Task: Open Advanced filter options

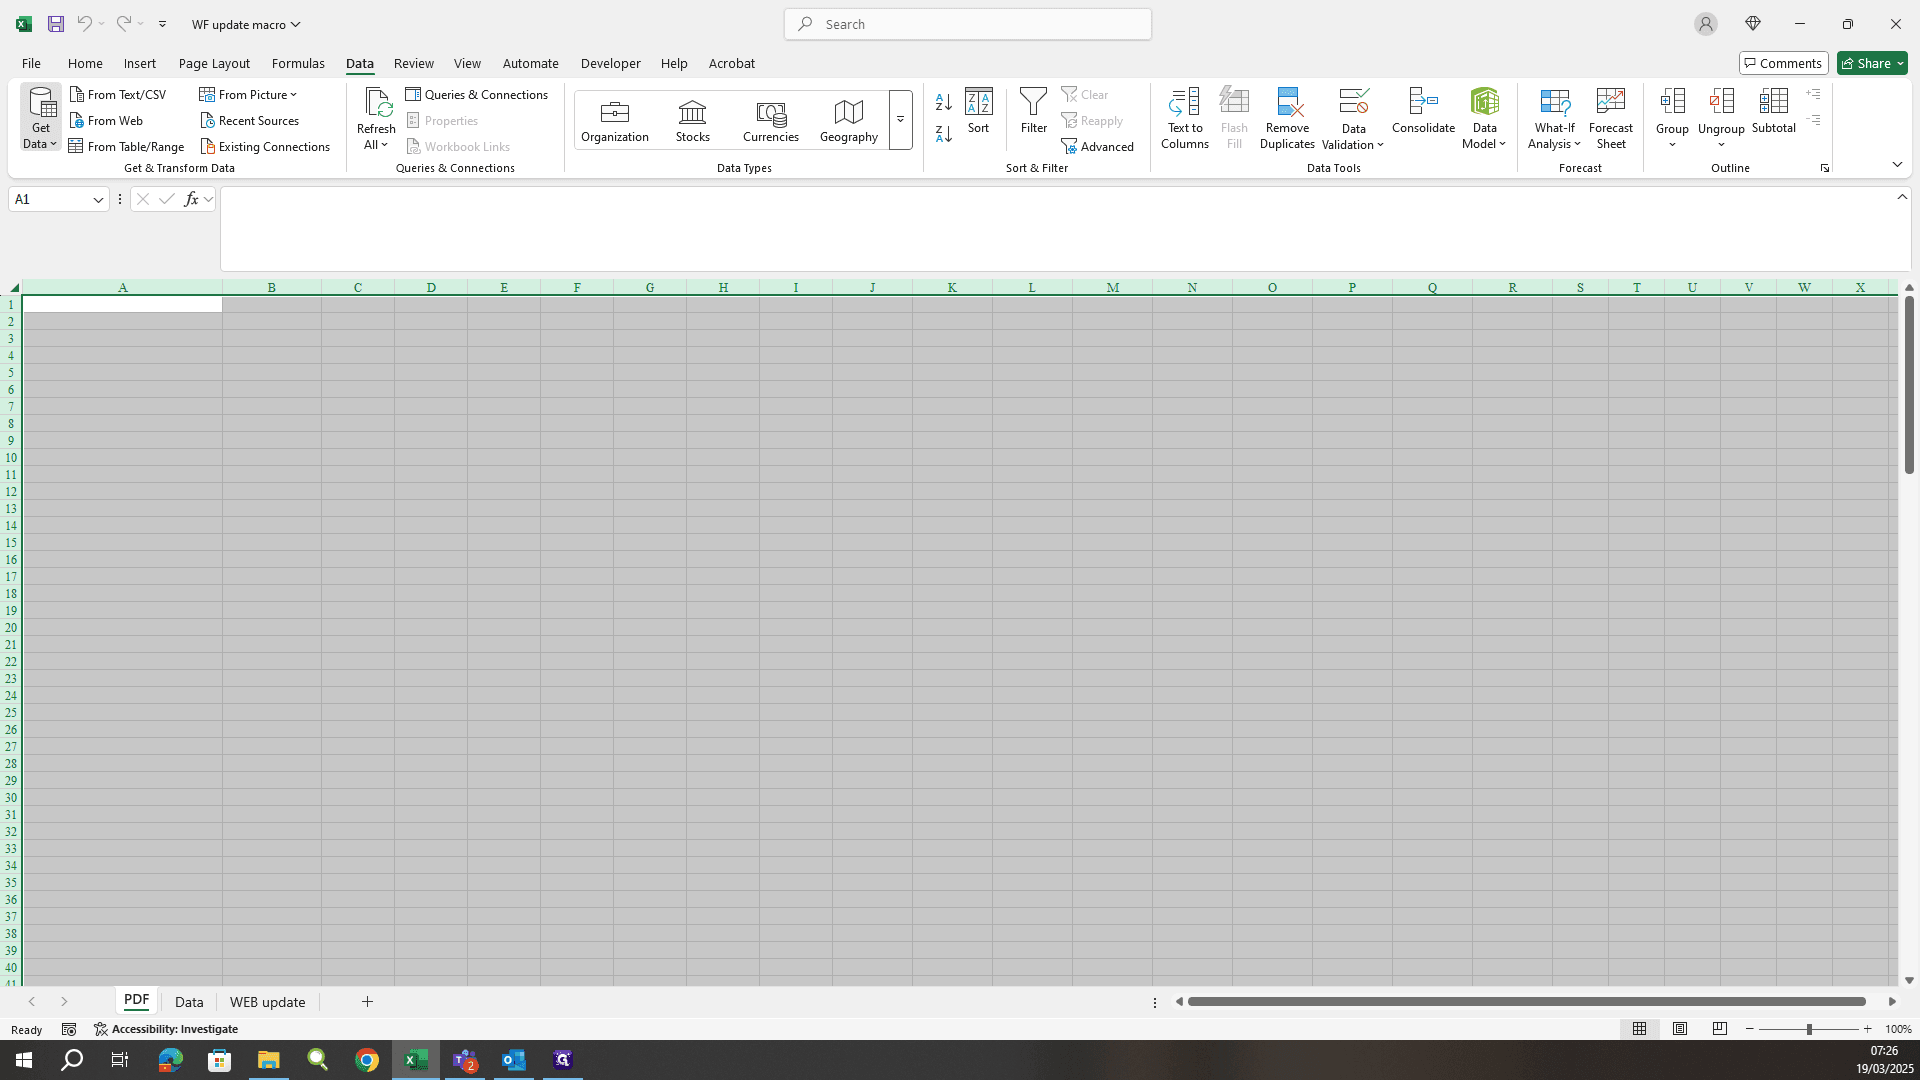Action: 1098,146
